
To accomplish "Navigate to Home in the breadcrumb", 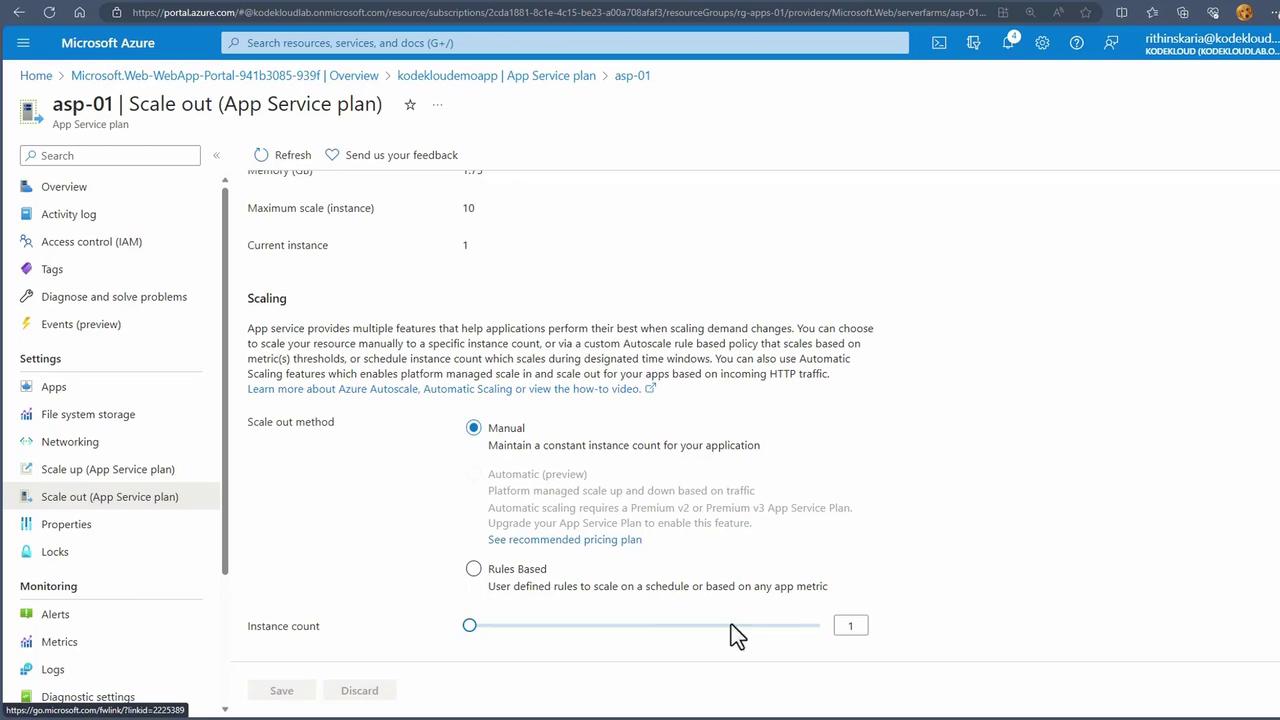I will coord(36,76).
